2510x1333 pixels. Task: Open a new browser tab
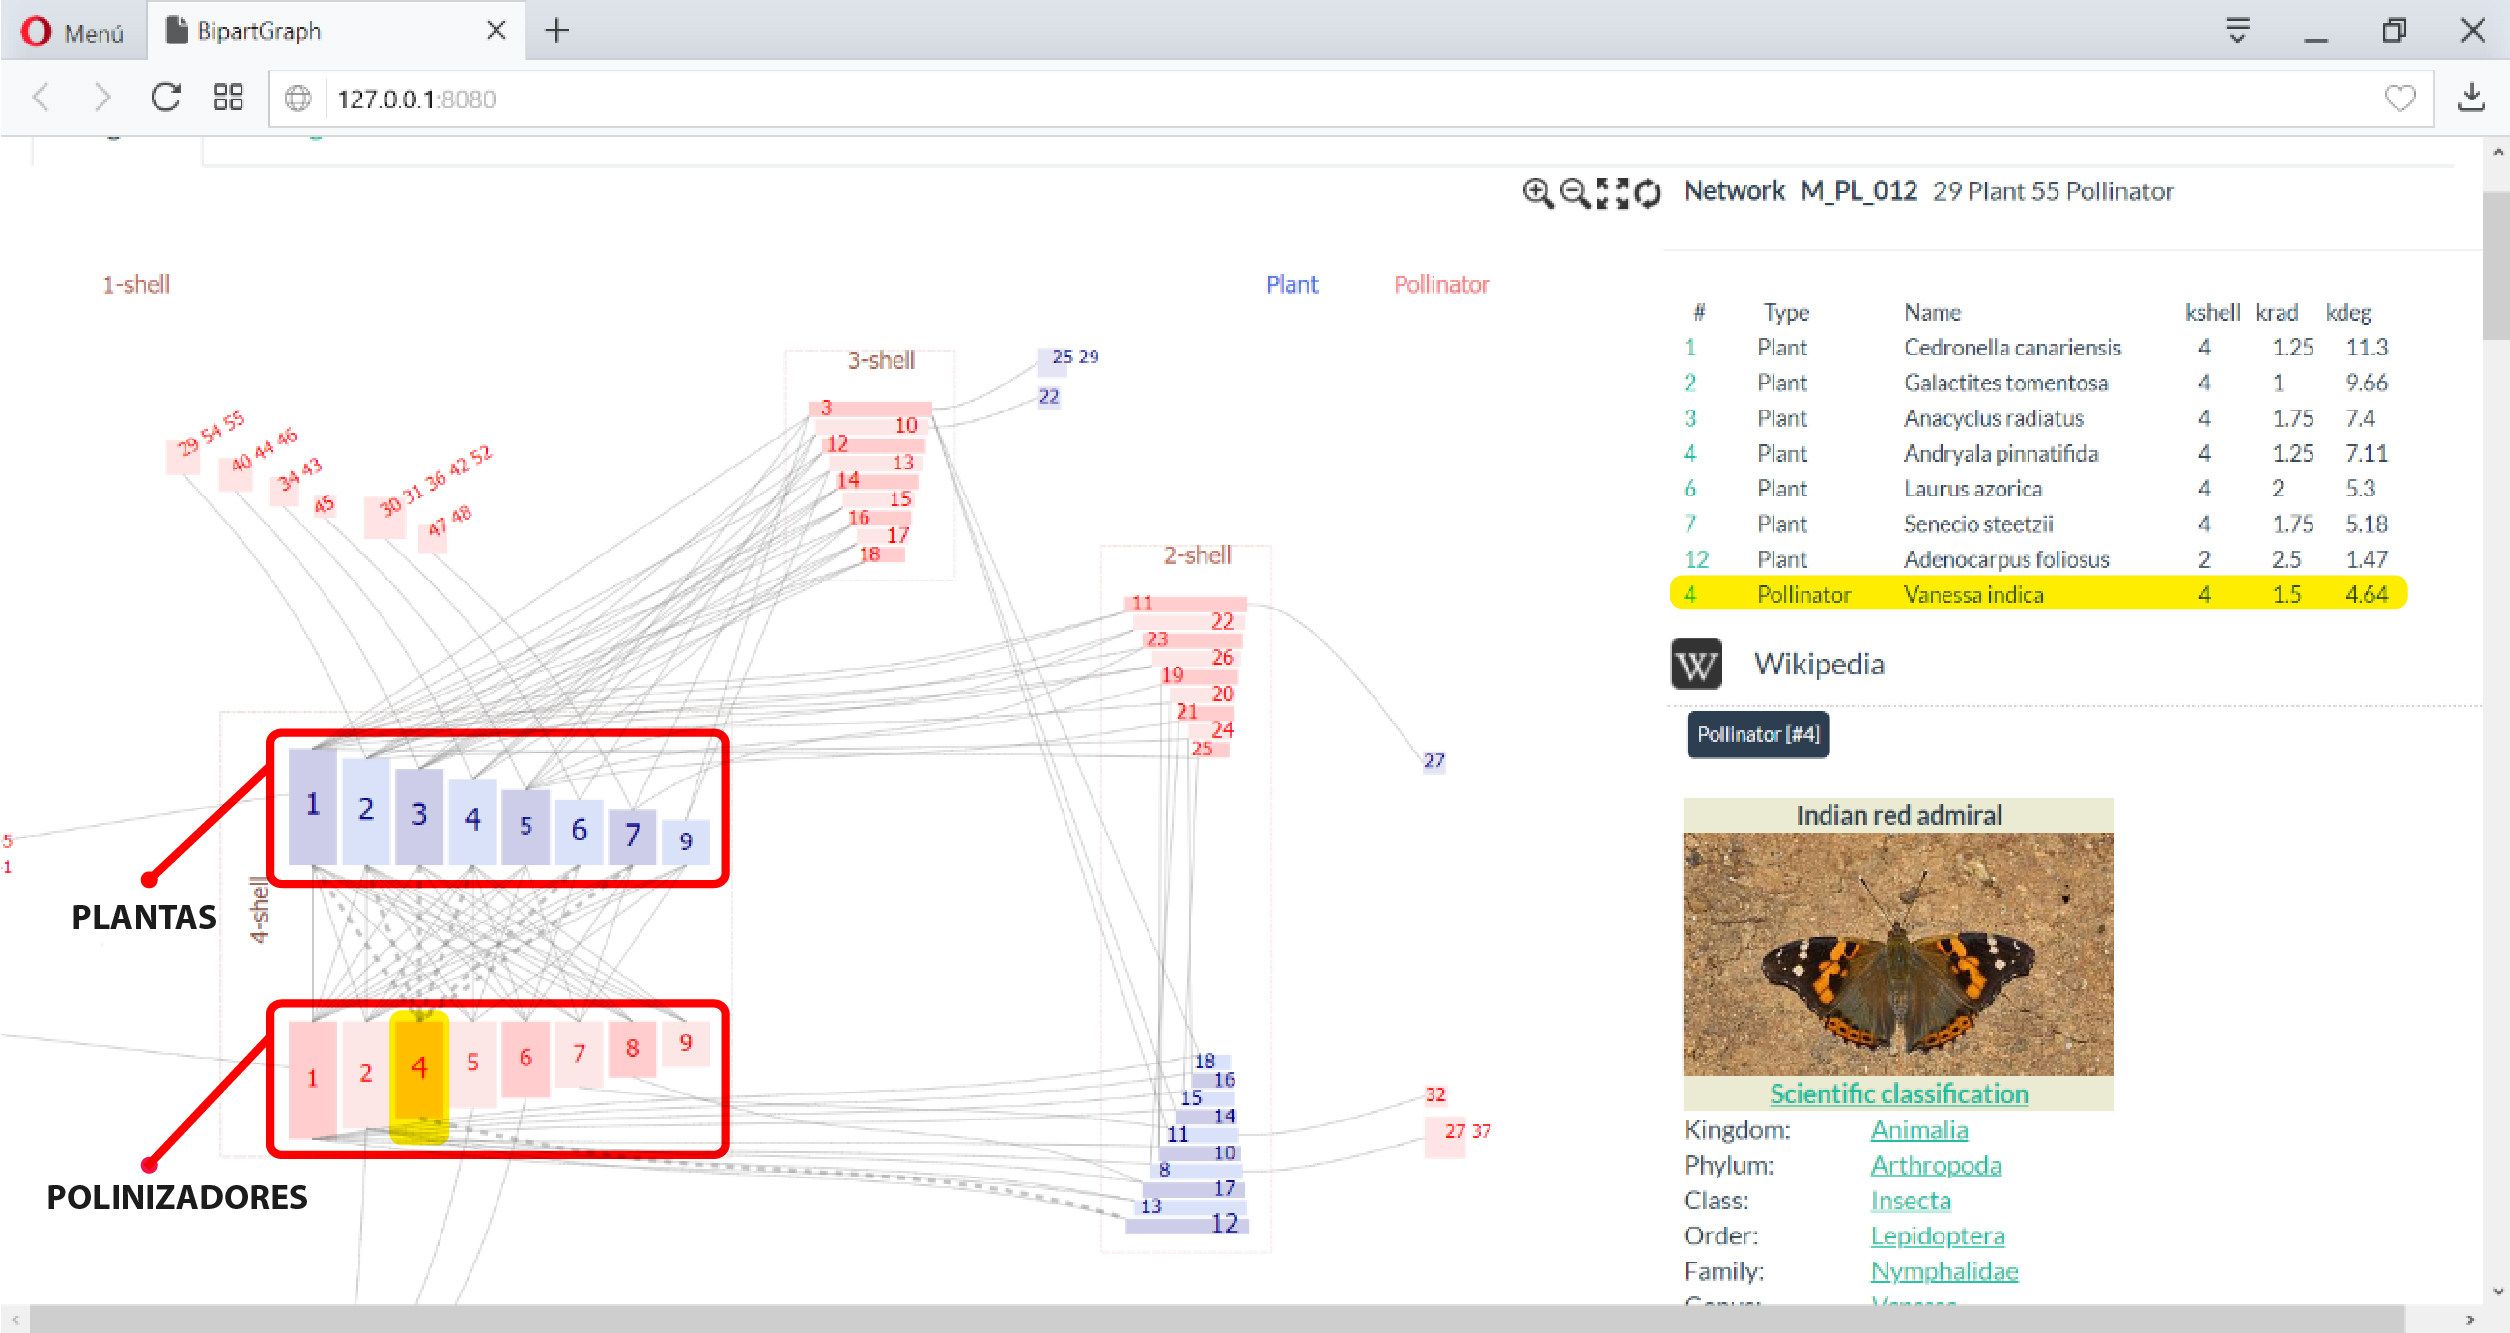click(557, 31)
